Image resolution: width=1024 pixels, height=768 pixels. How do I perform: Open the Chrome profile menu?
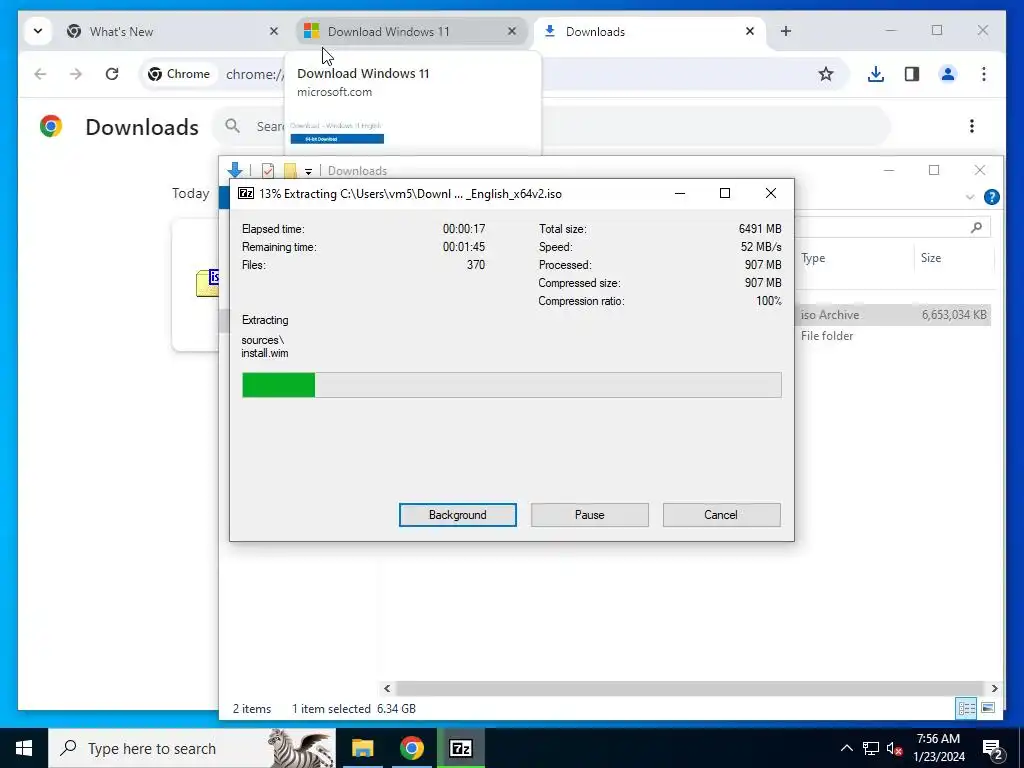(x=948, y=74)
